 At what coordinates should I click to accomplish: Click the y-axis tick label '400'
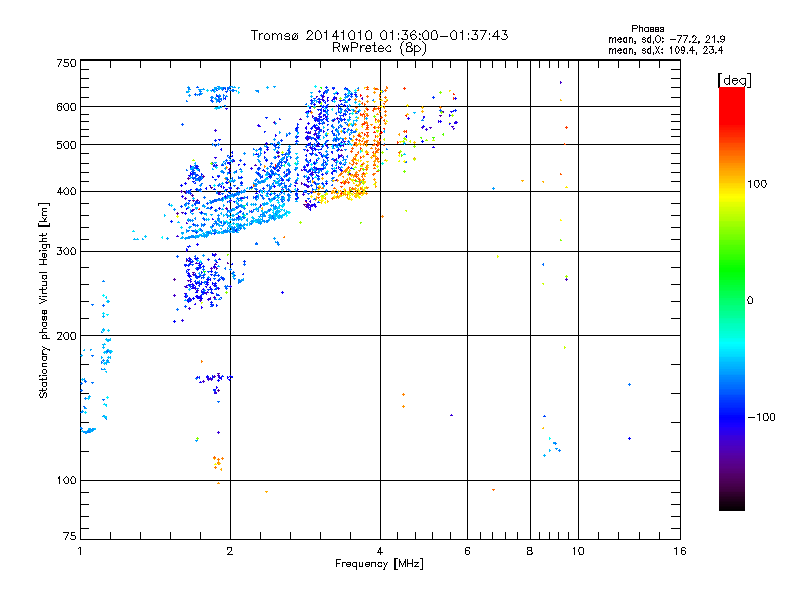tap(67, 192)
